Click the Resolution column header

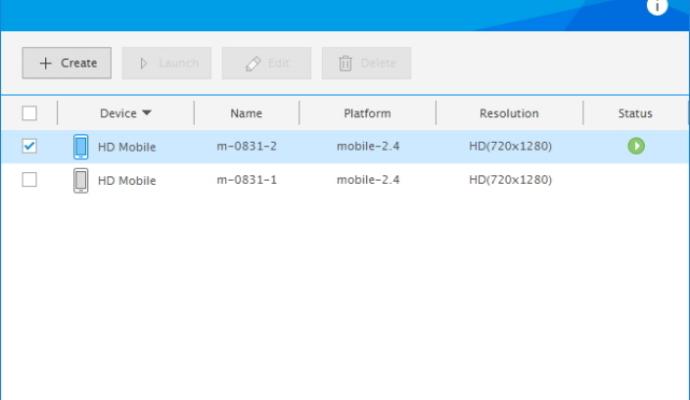[x=509, y=113]
